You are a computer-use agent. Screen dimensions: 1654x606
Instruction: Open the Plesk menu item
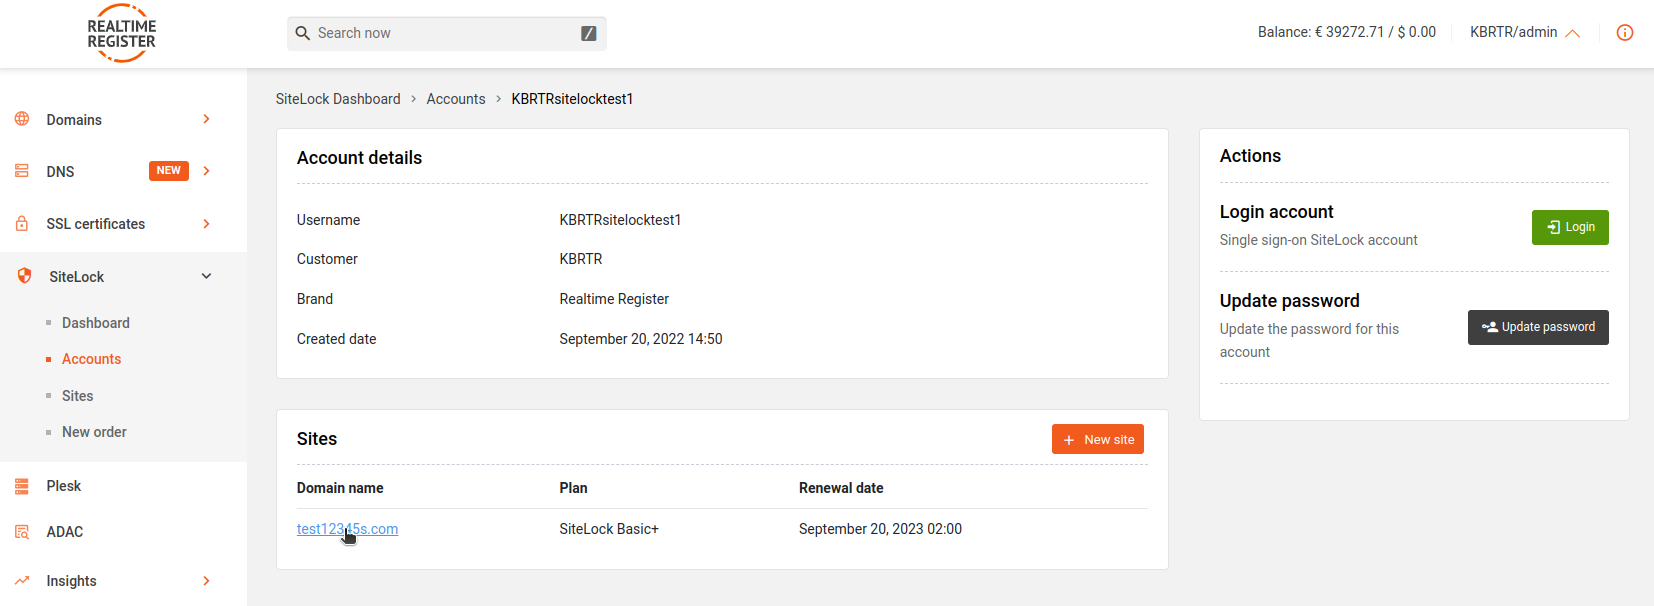64,486
